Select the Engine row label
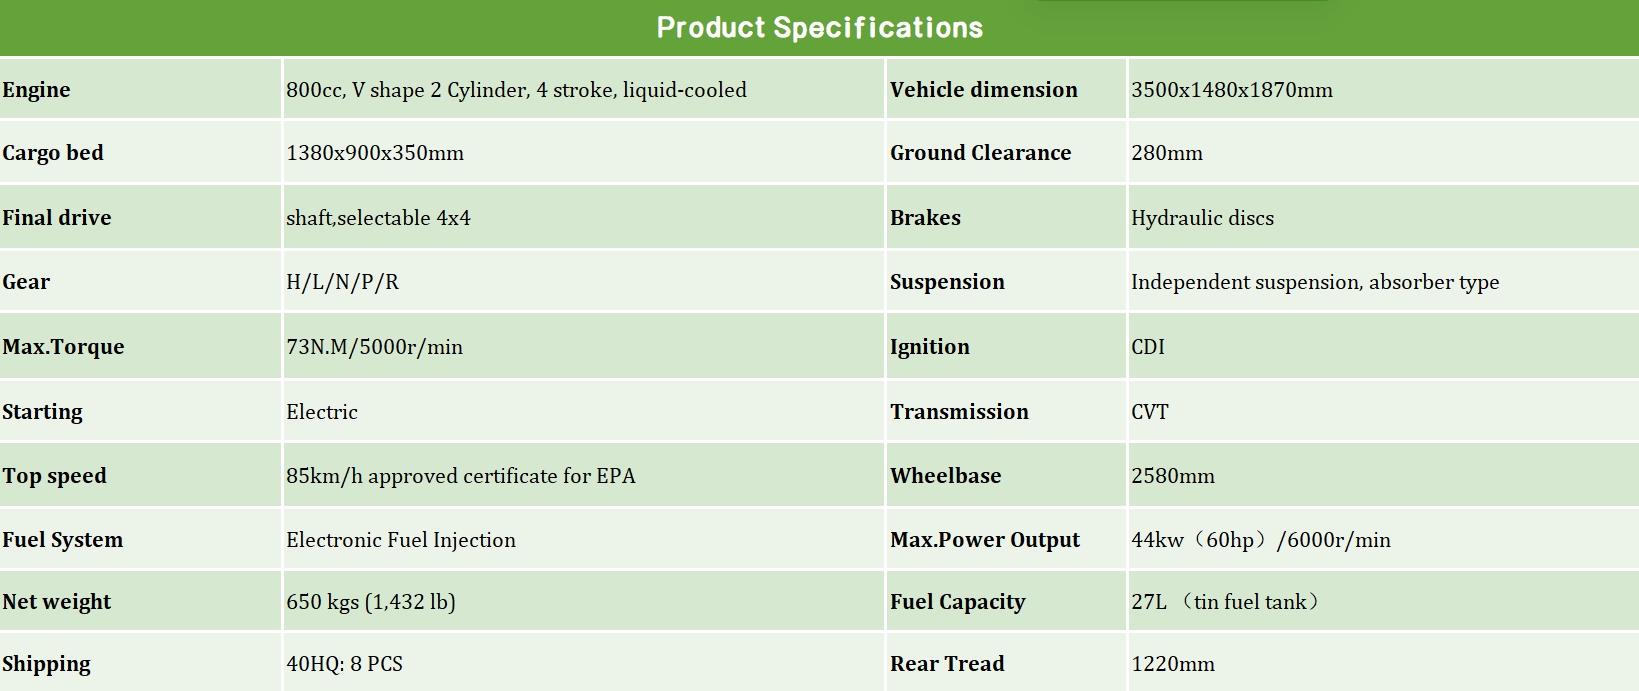 [36, 90]
